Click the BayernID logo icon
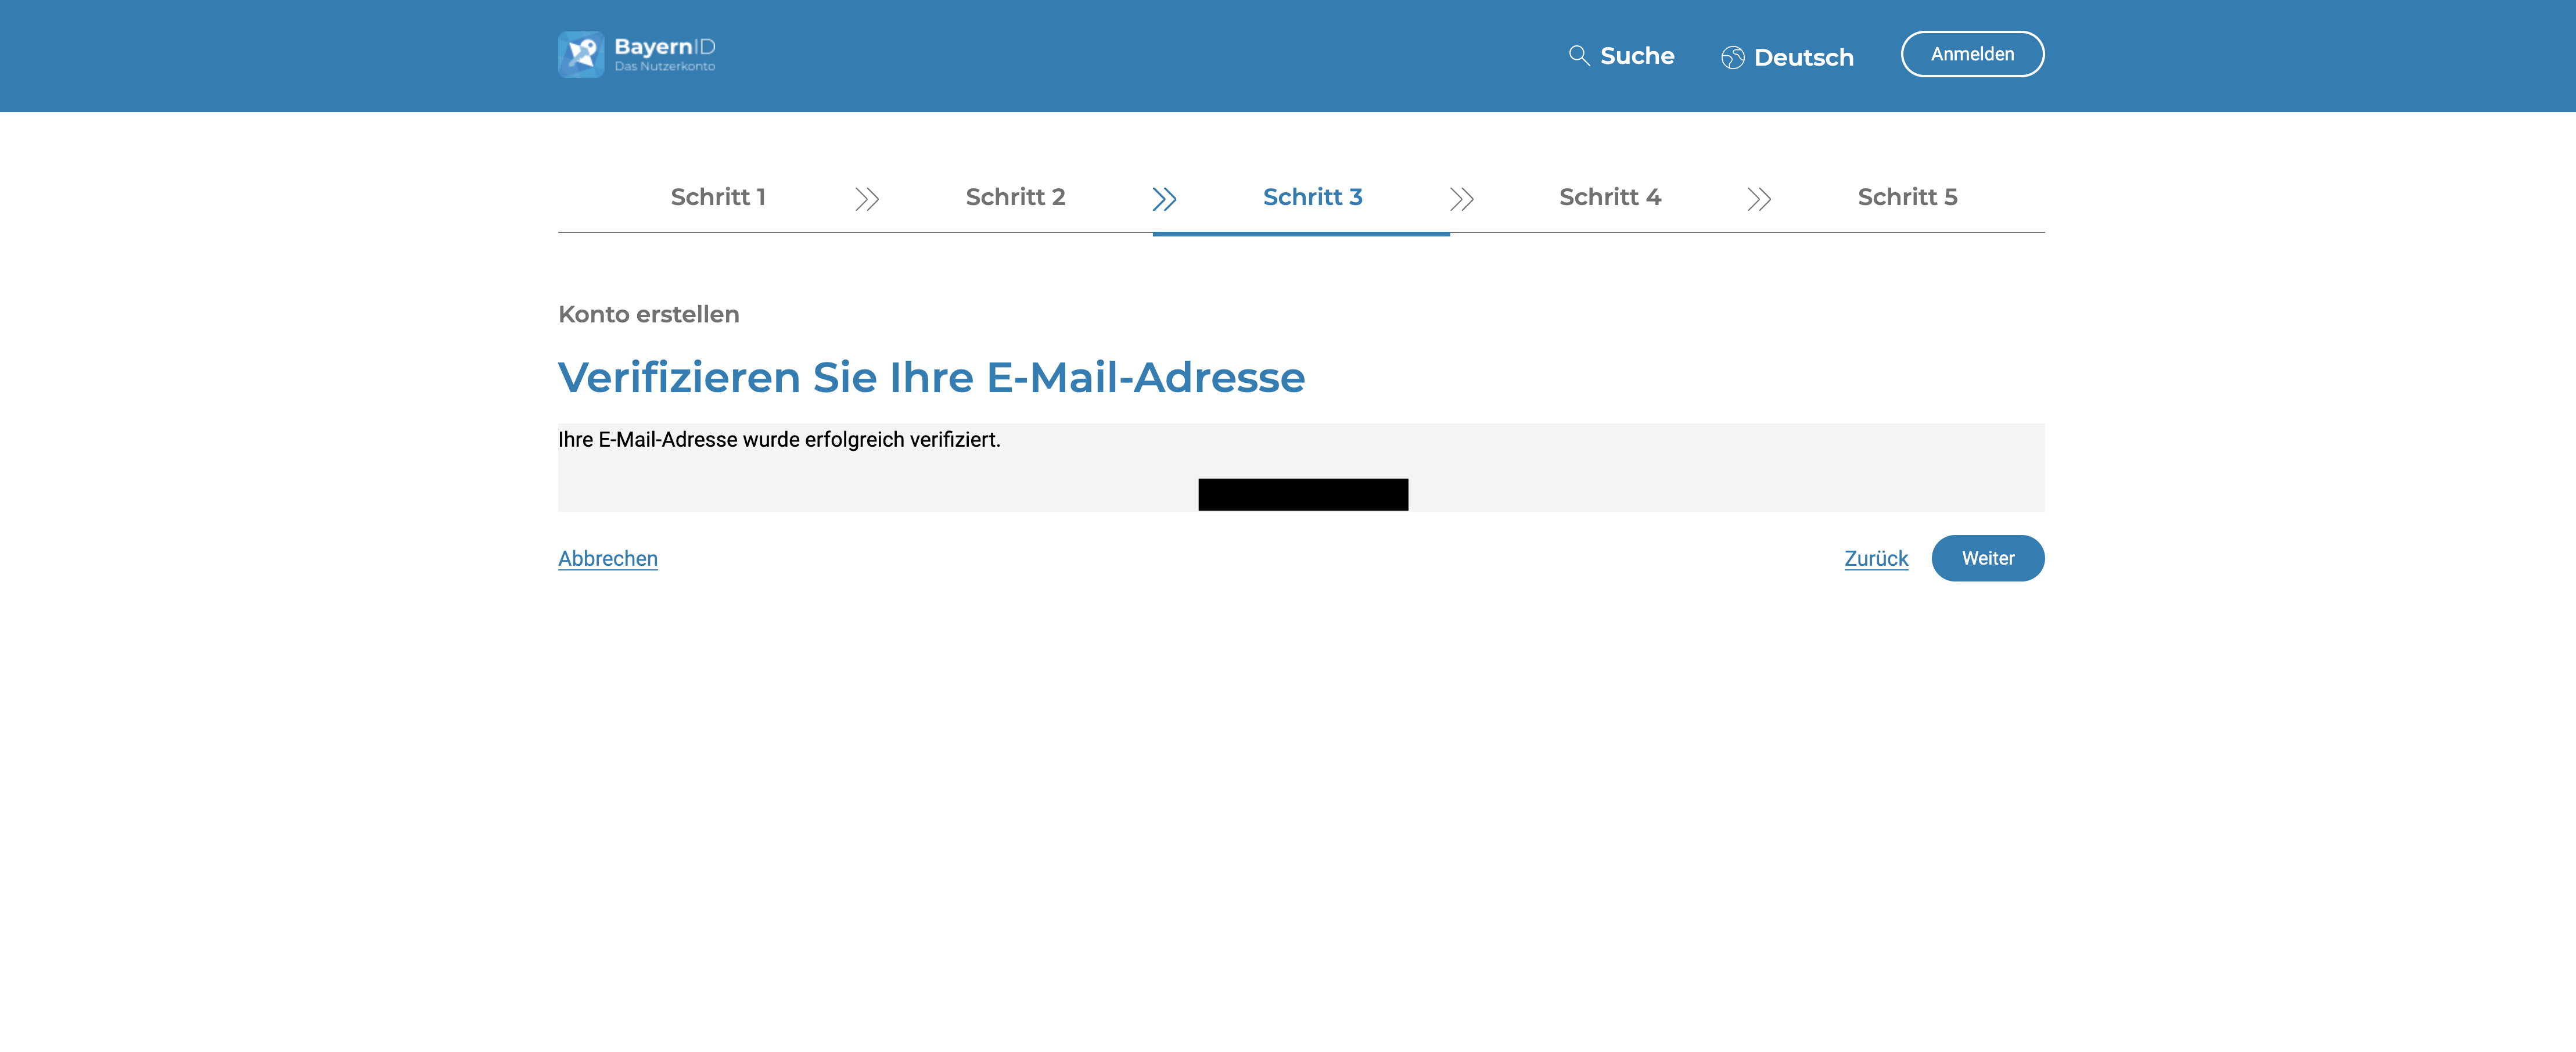This screenshot has height=1052, width=2576. pyautogui.click(x=581, y=54)
